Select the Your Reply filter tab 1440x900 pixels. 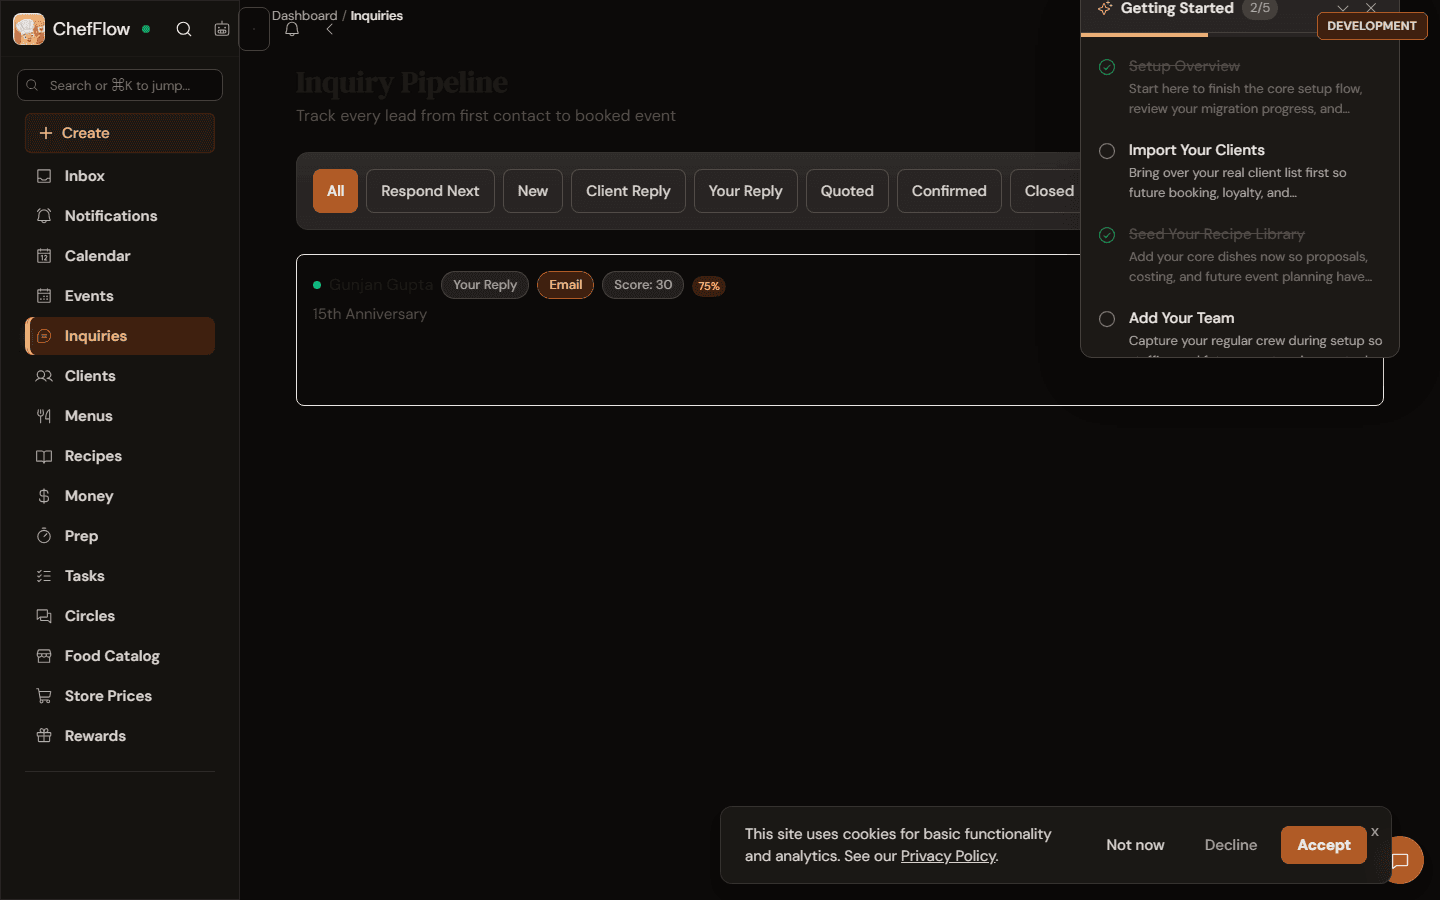[x=745, y=191]
